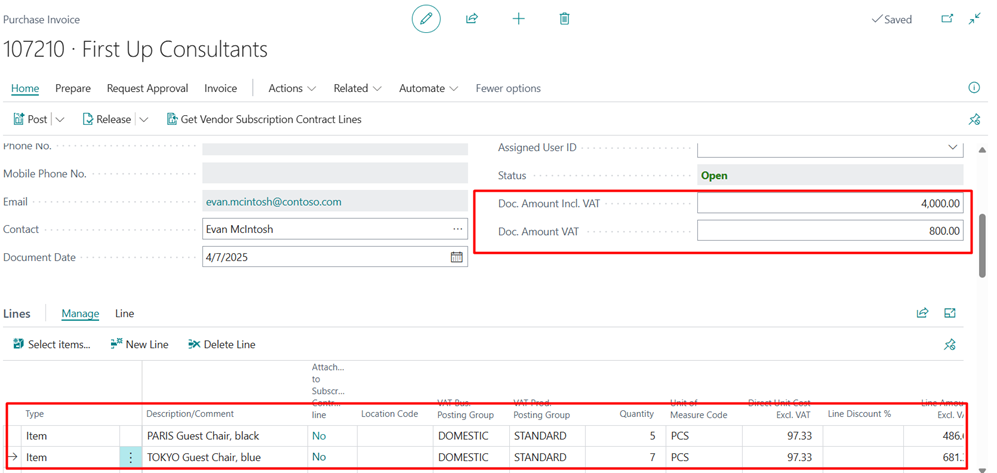997x473 pixels.
Task: Click the Document Date field
Action: 334,257
